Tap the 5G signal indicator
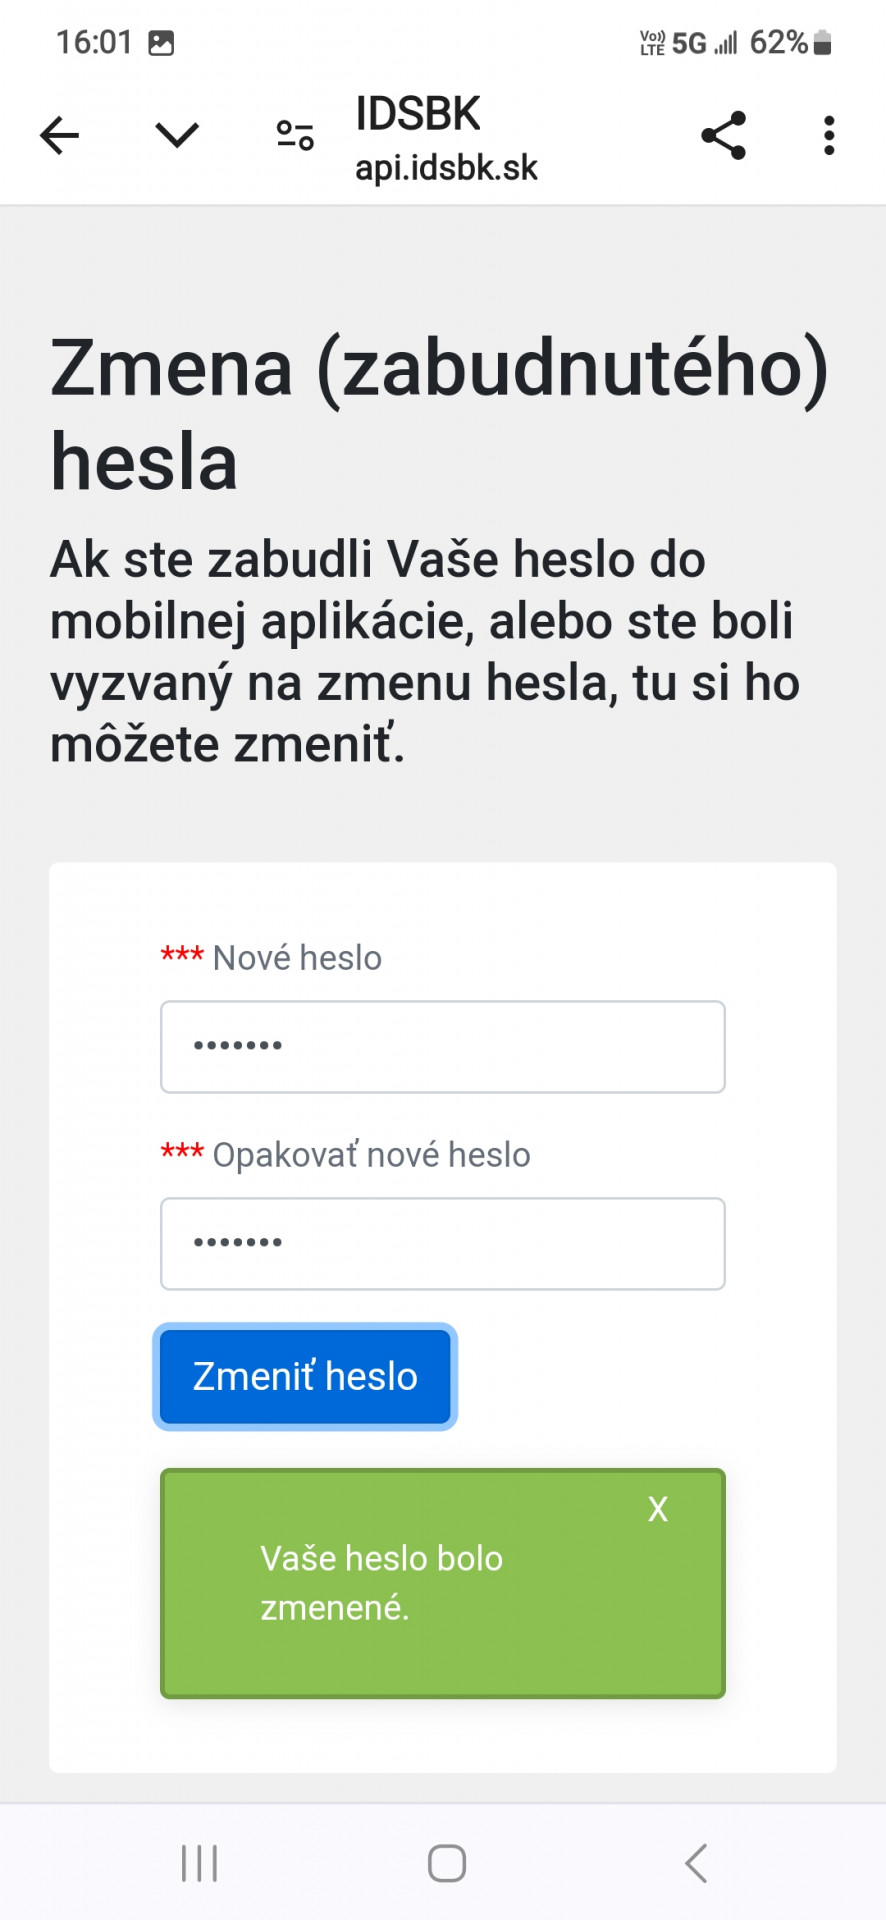 tap(689, 43)
